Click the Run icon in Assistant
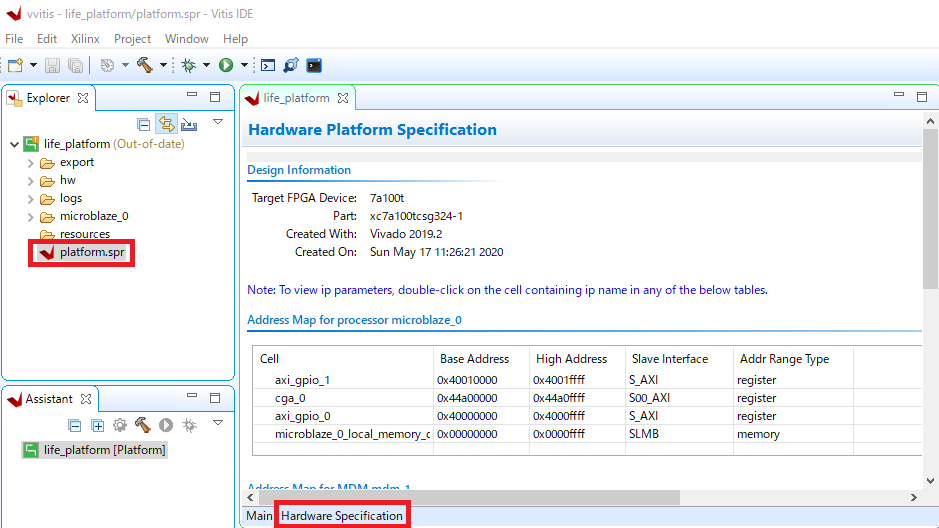The height and width of the screenshot is (528, 939). pos(166,425)
